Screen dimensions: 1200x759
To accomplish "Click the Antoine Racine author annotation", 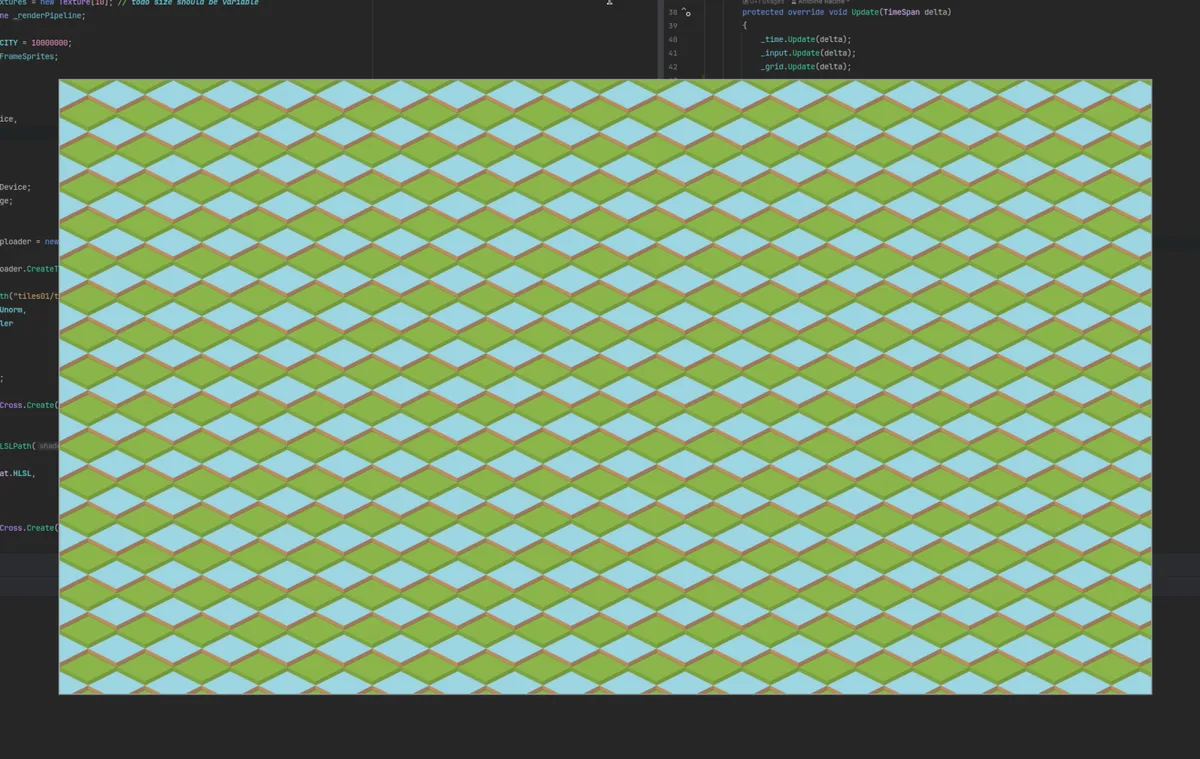I will tap(819, 2).
